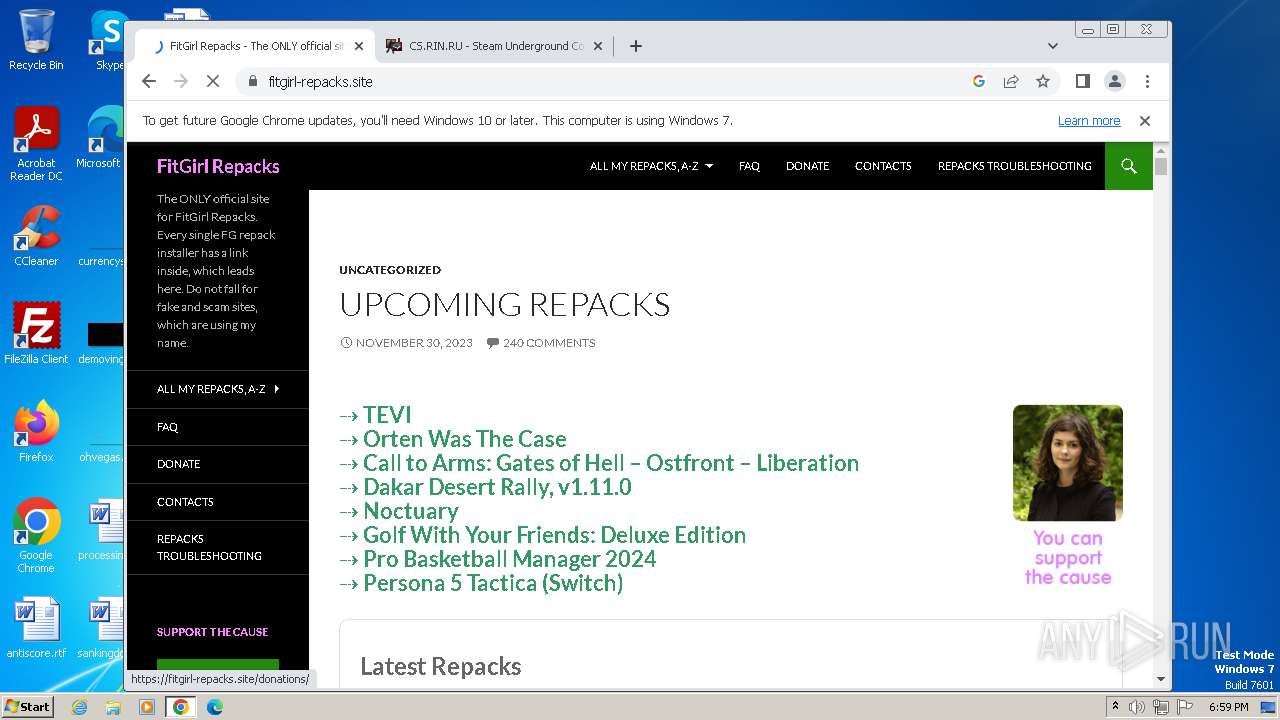Close the FitGirl Repacks tab
Viewport: 1280px width, 720px height.
[358, 46]
